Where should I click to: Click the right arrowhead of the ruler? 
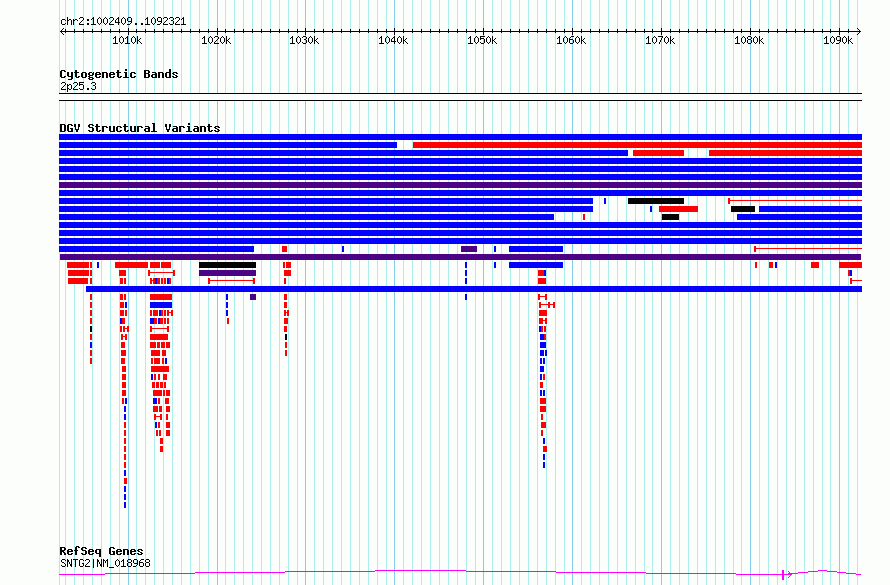tap(859, 31)
